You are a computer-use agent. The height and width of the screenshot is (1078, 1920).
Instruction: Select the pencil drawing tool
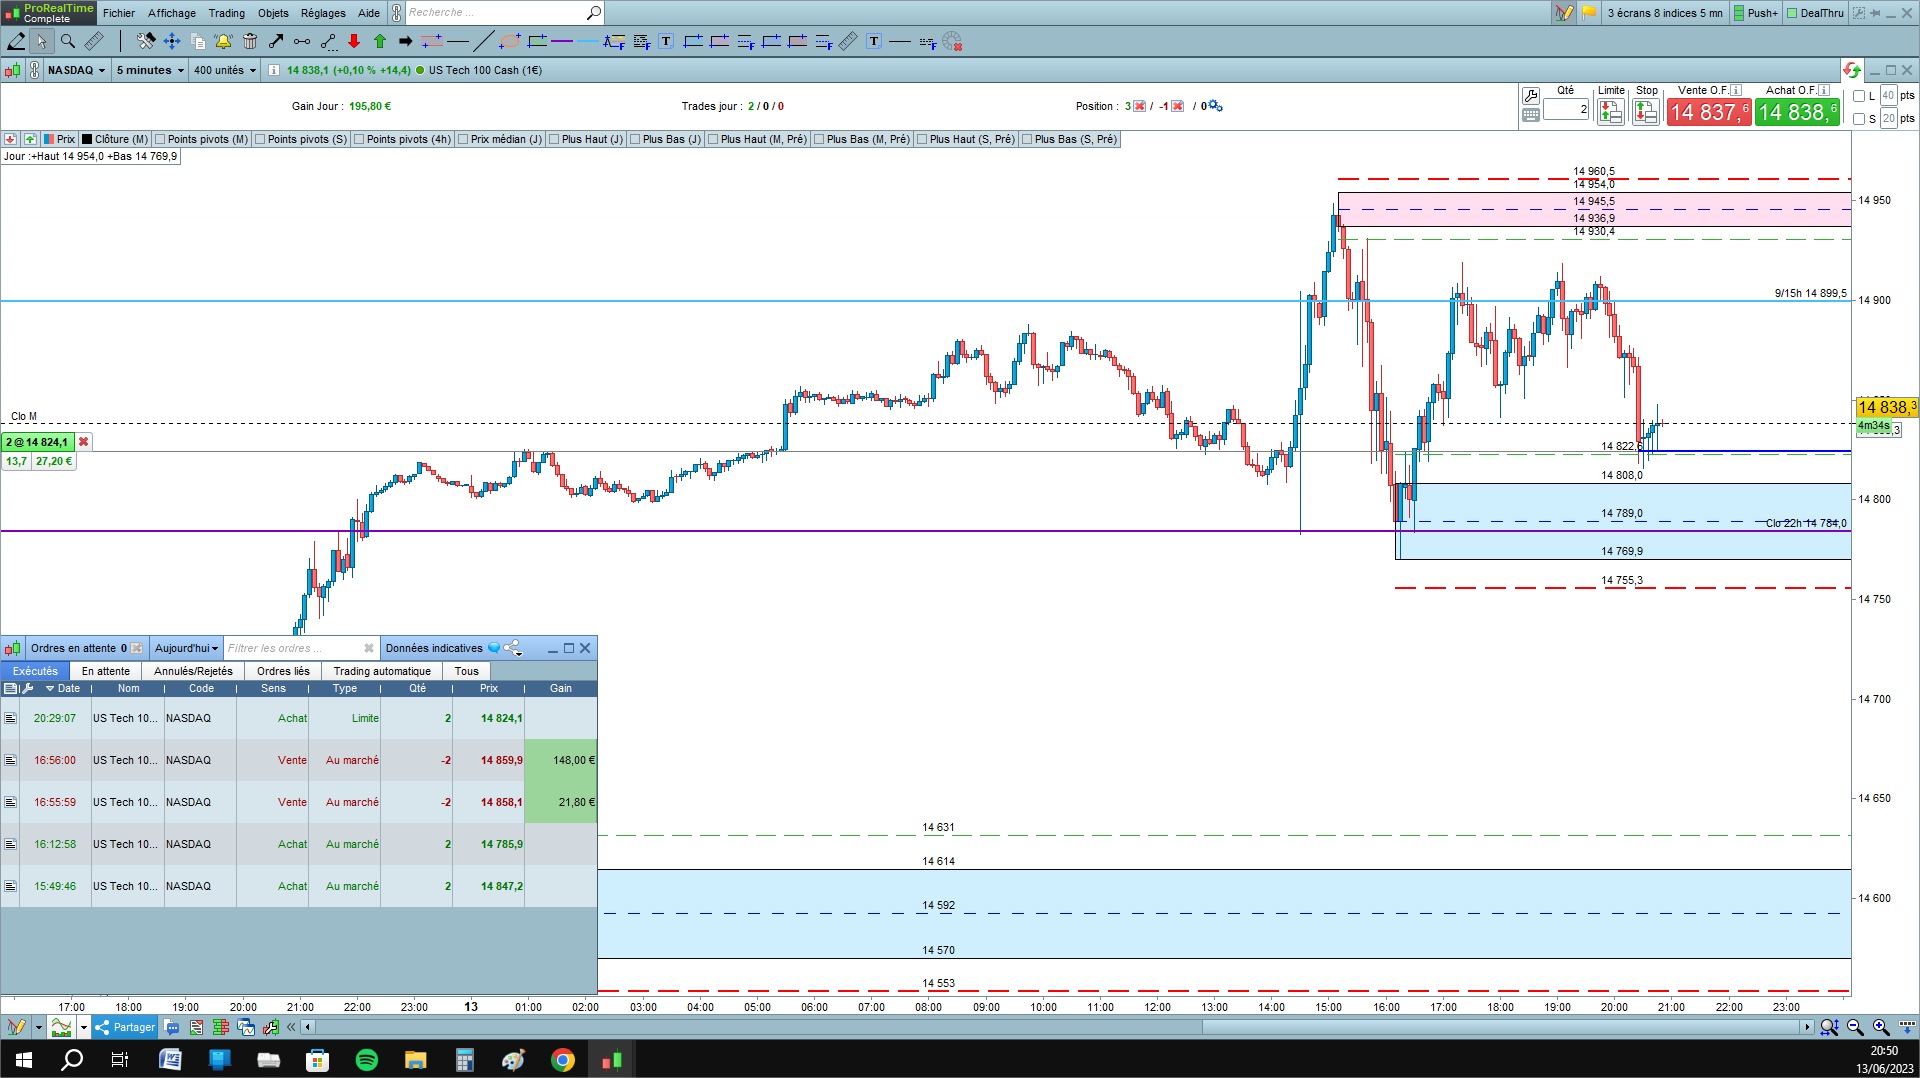click(16, 41)
